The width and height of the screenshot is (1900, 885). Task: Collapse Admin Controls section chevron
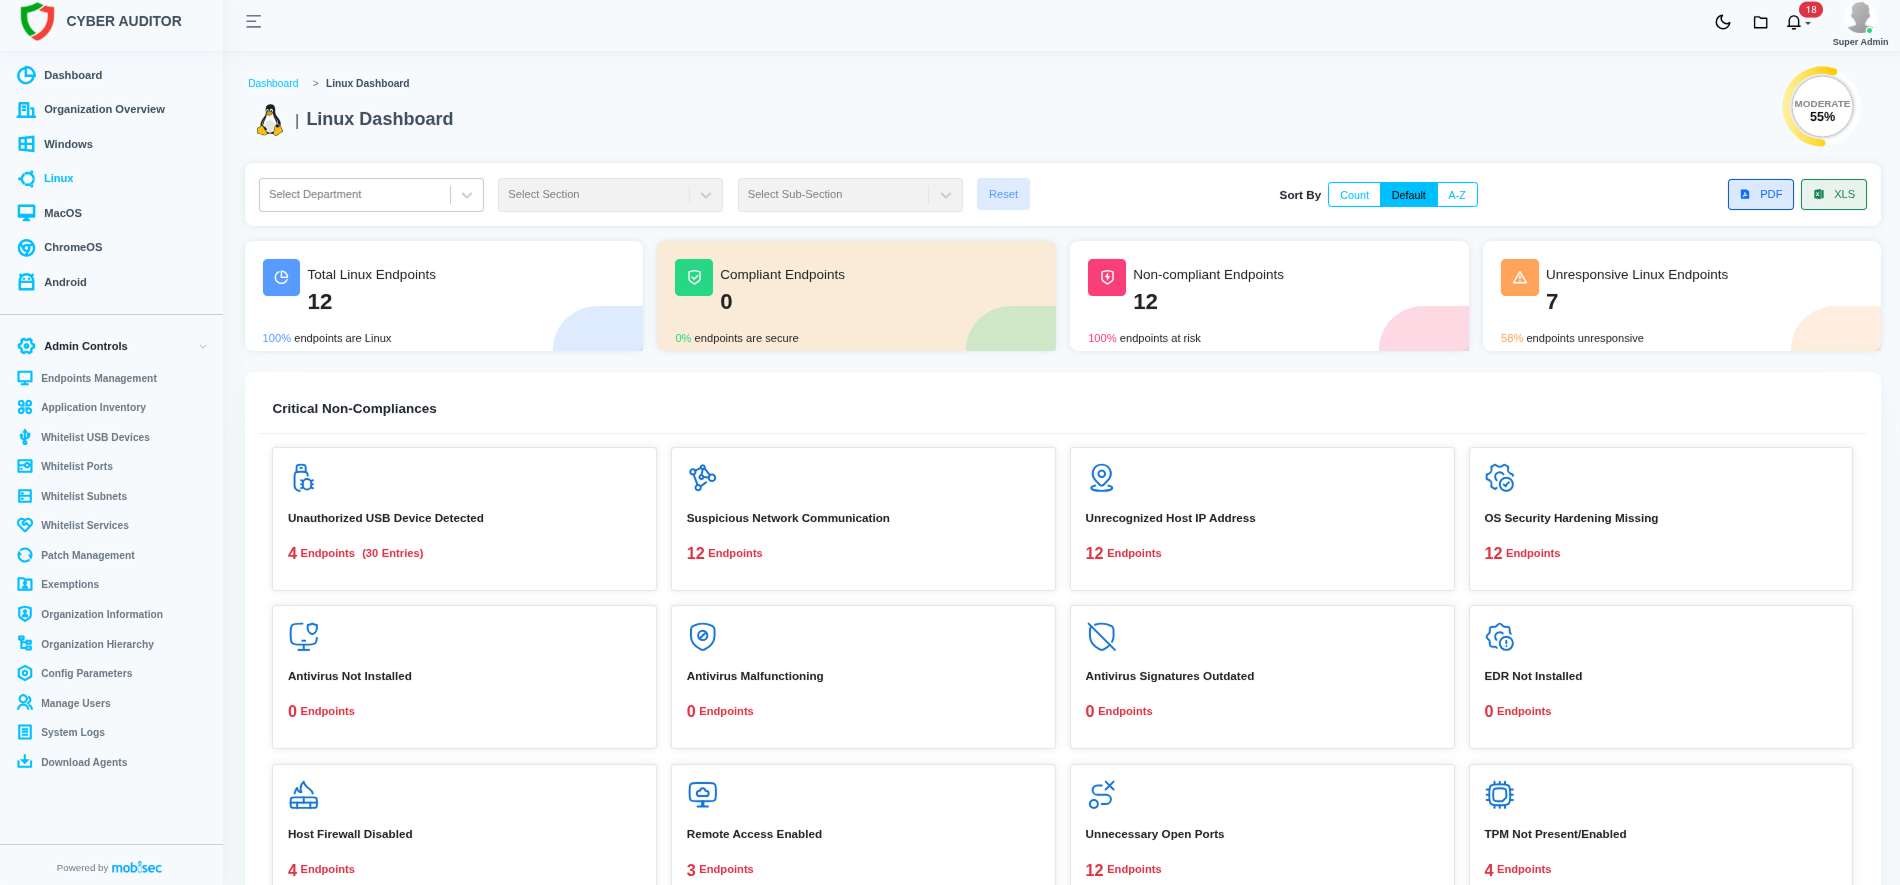pyautogui.click(x=203, y=347)
